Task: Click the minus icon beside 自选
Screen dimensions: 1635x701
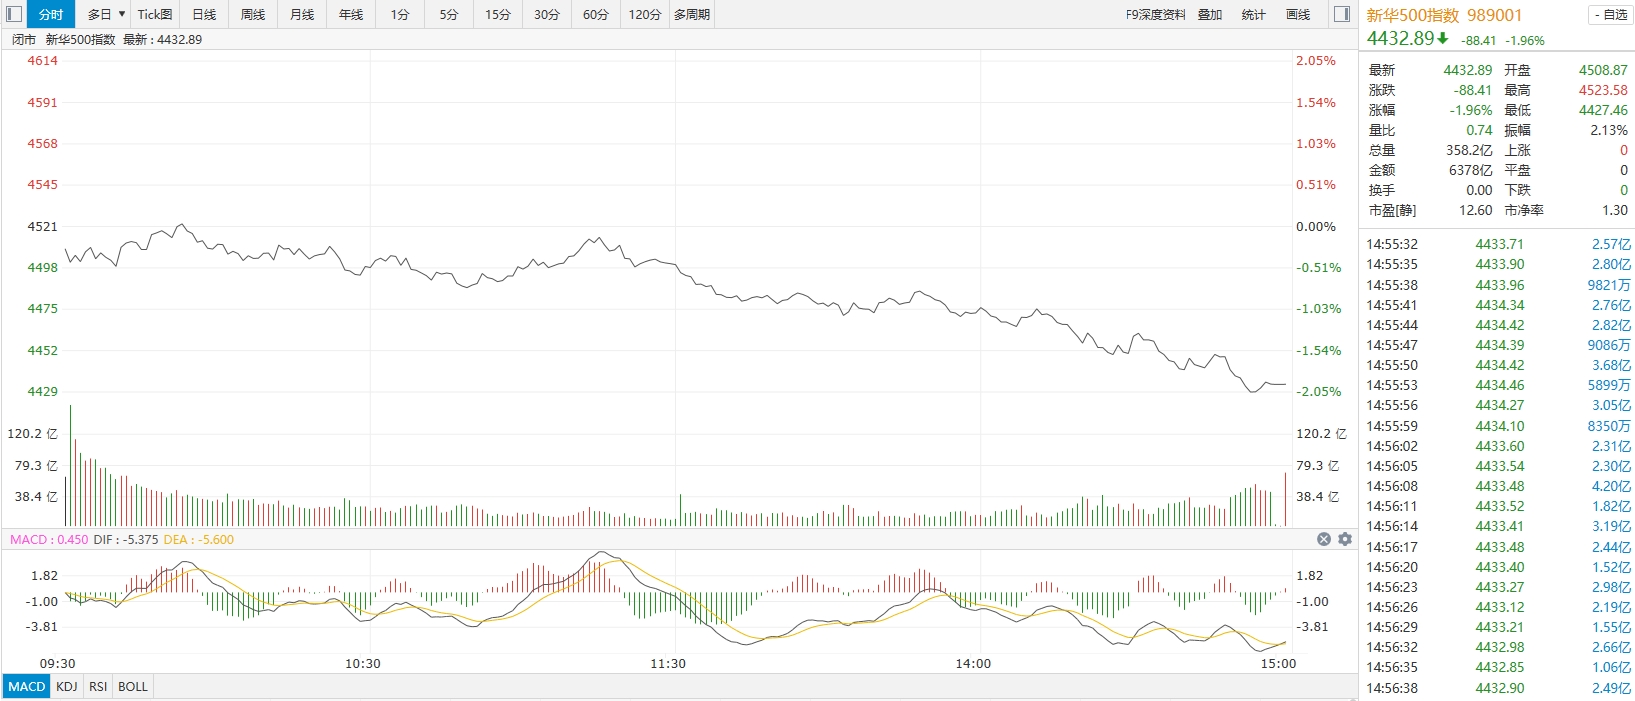Action: click(1596, 15)
